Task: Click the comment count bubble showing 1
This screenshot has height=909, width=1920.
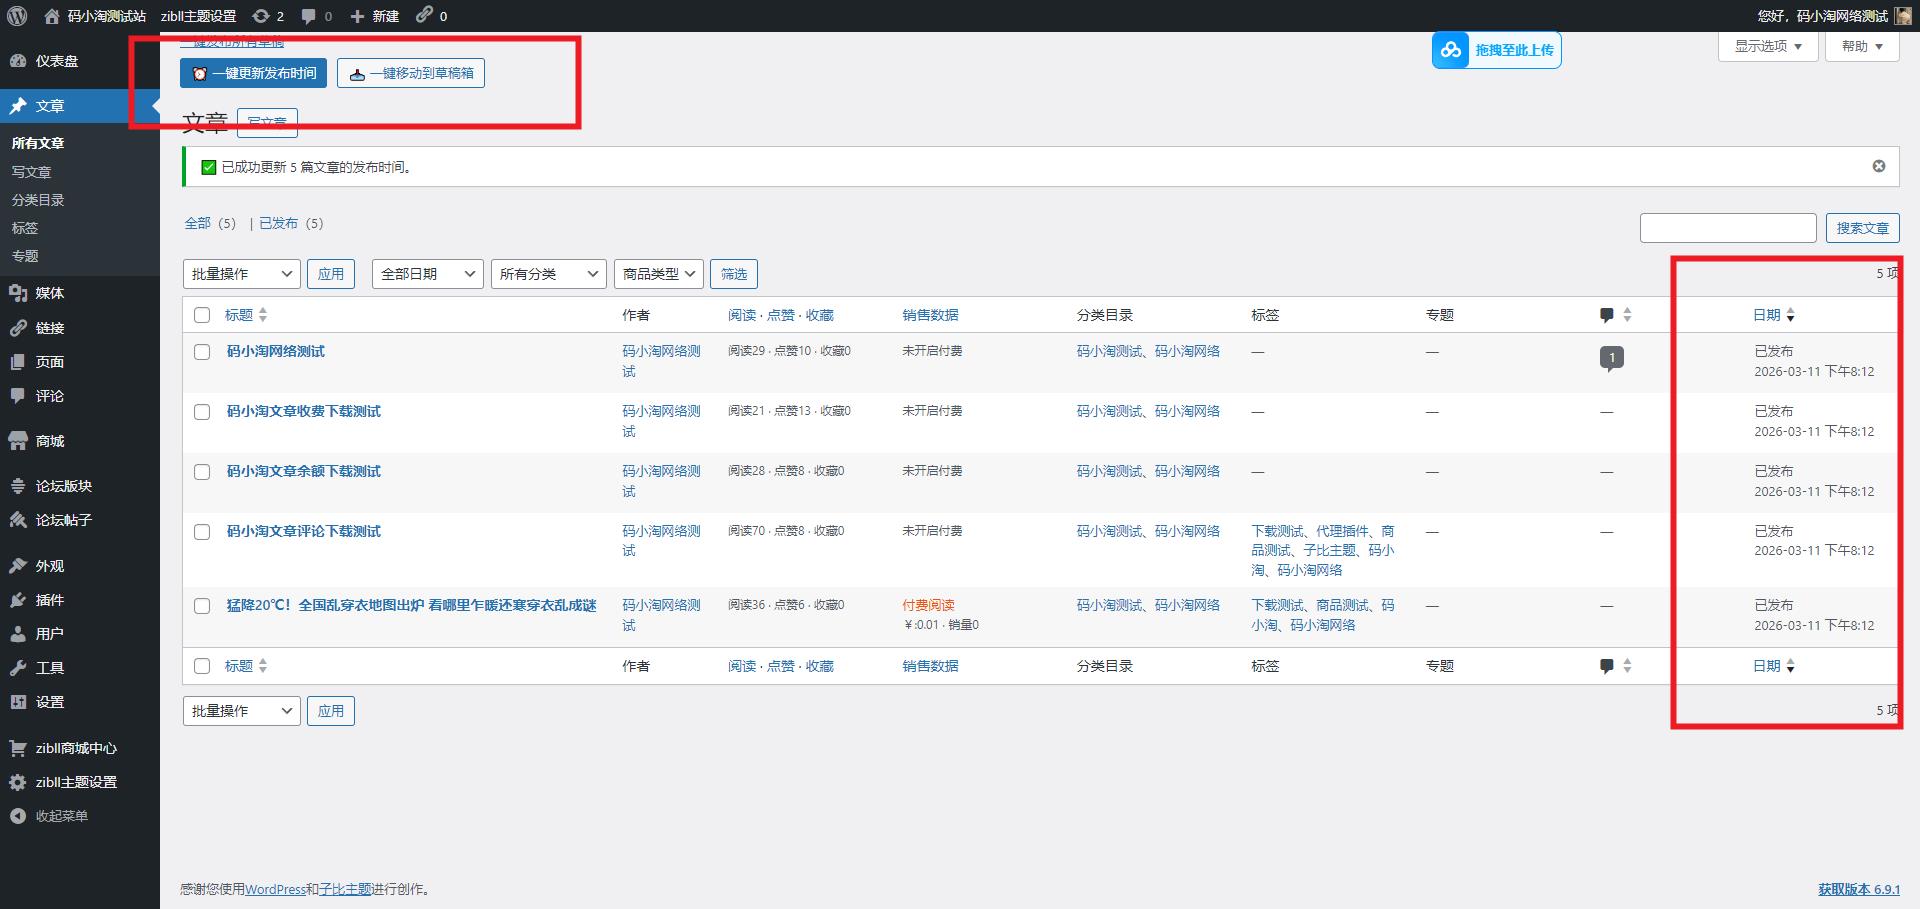Action: (1611, 357)
